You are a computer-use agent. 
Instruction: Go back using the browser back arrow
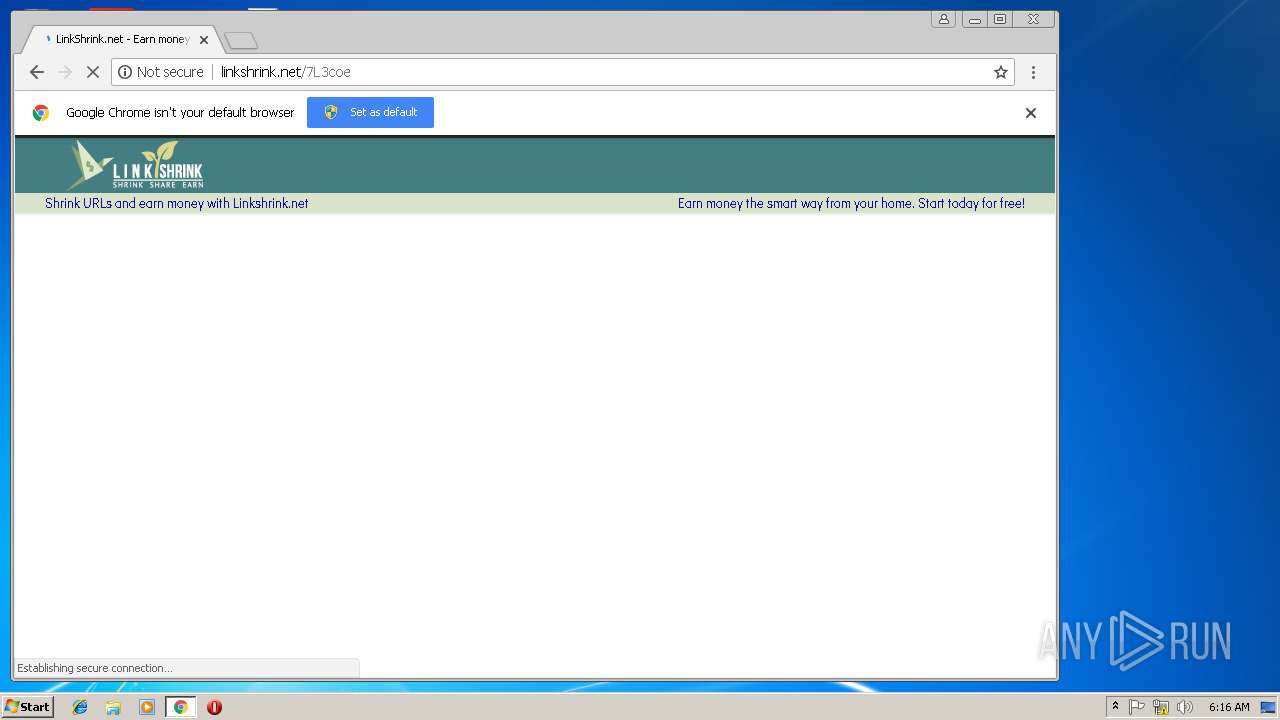click(x=37, y=72)
